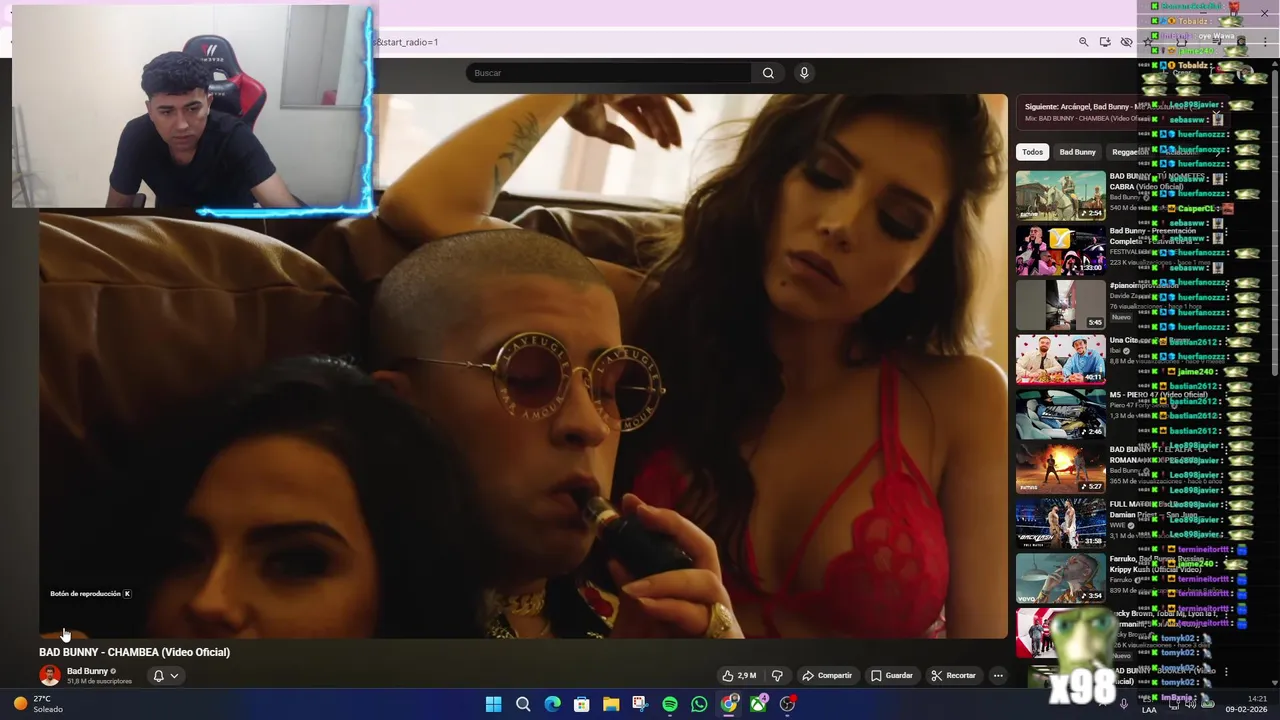Switch to Google Chrome on the taskbar
The height and width of the screenshot is (720, 1280).
(x=729, y=704)
